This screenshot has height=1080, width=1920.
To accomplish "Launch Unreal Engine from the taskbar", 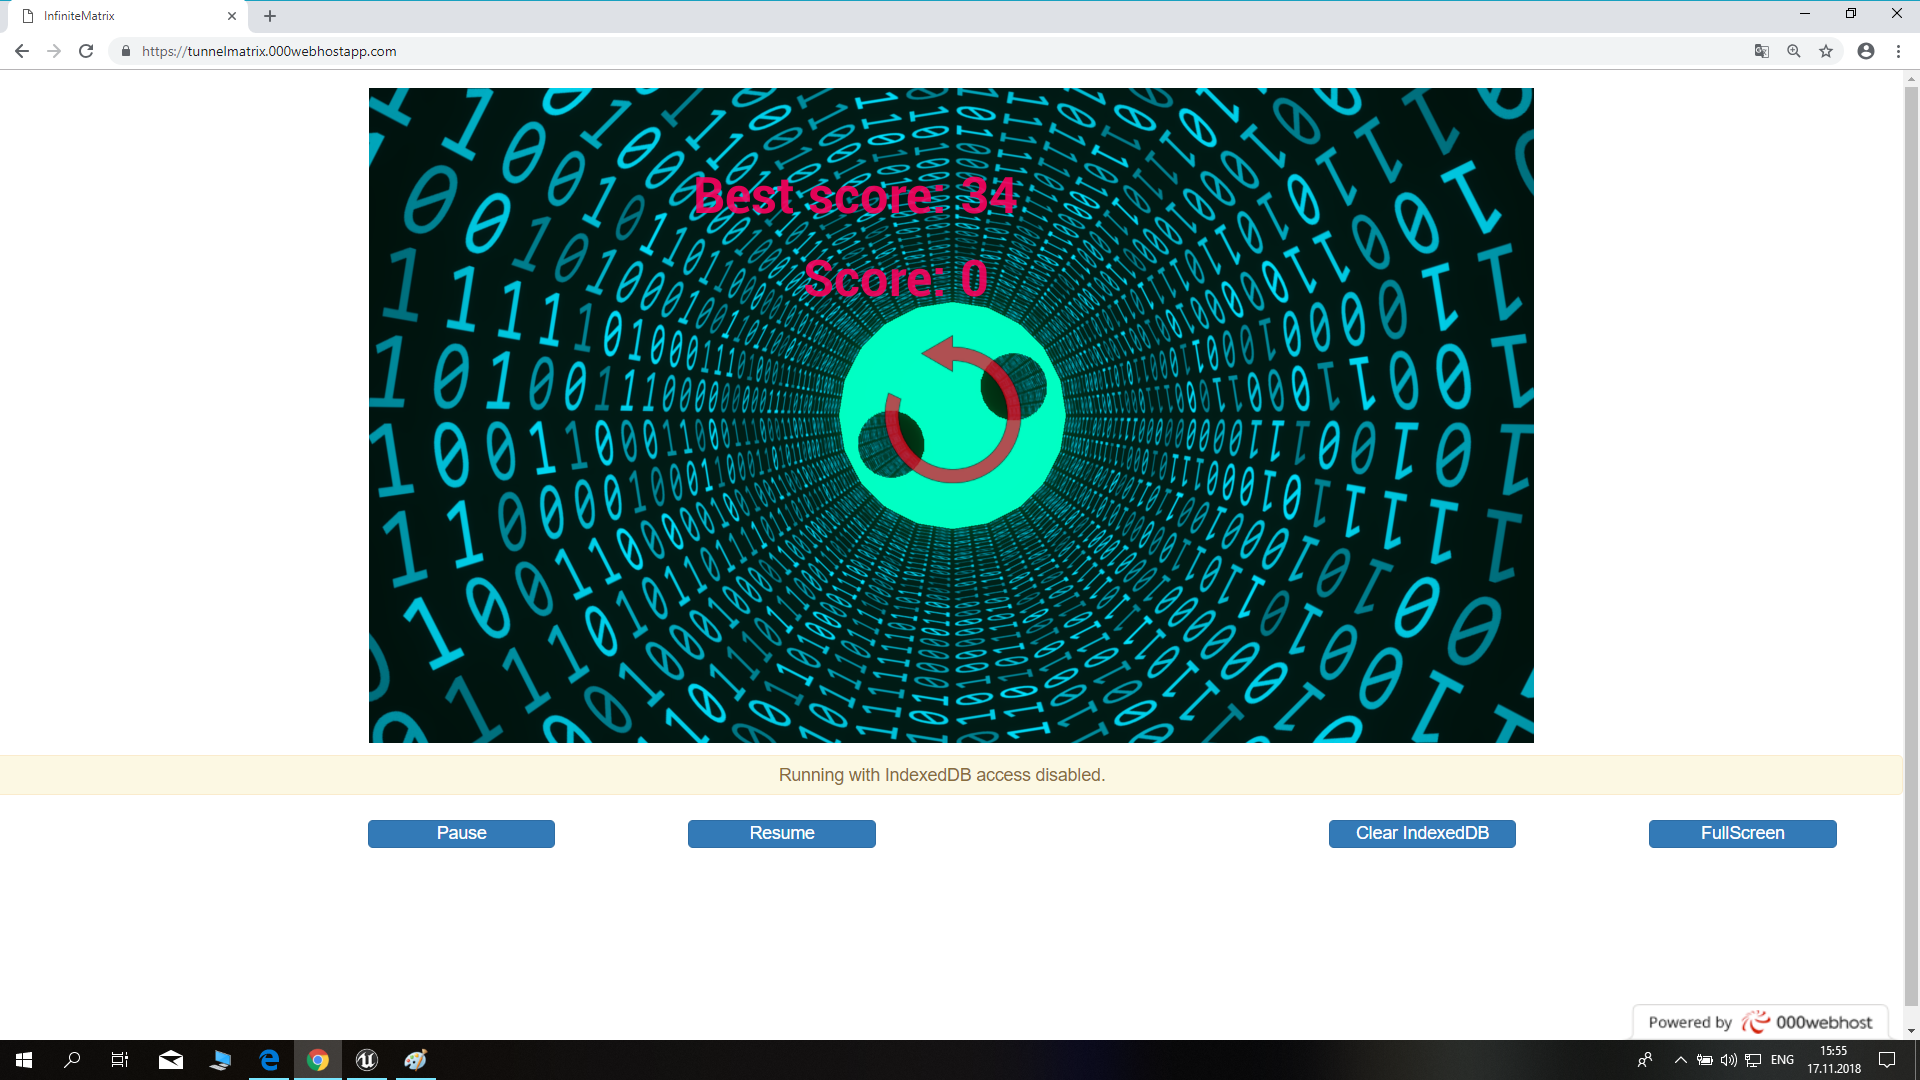I will (366, 1060).
